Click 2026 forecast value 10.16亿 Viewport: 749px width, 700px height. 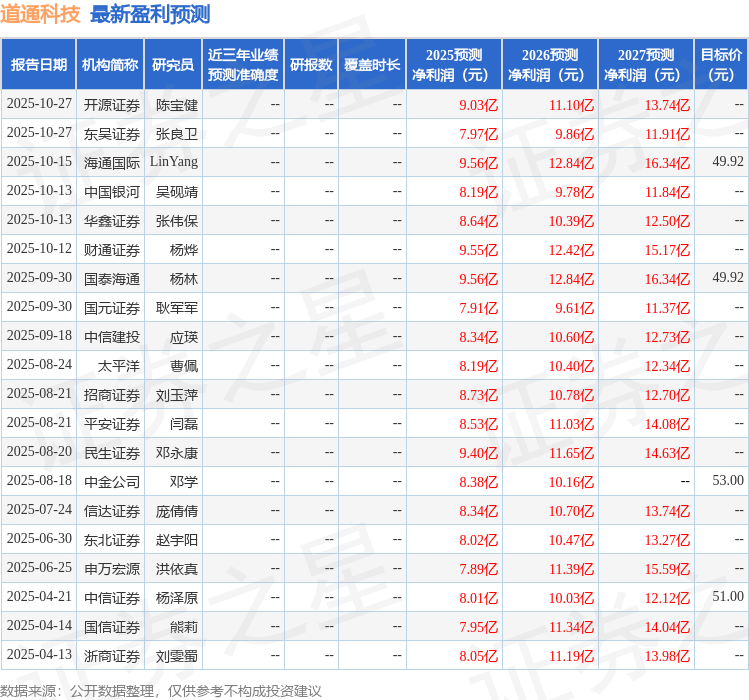571,482
